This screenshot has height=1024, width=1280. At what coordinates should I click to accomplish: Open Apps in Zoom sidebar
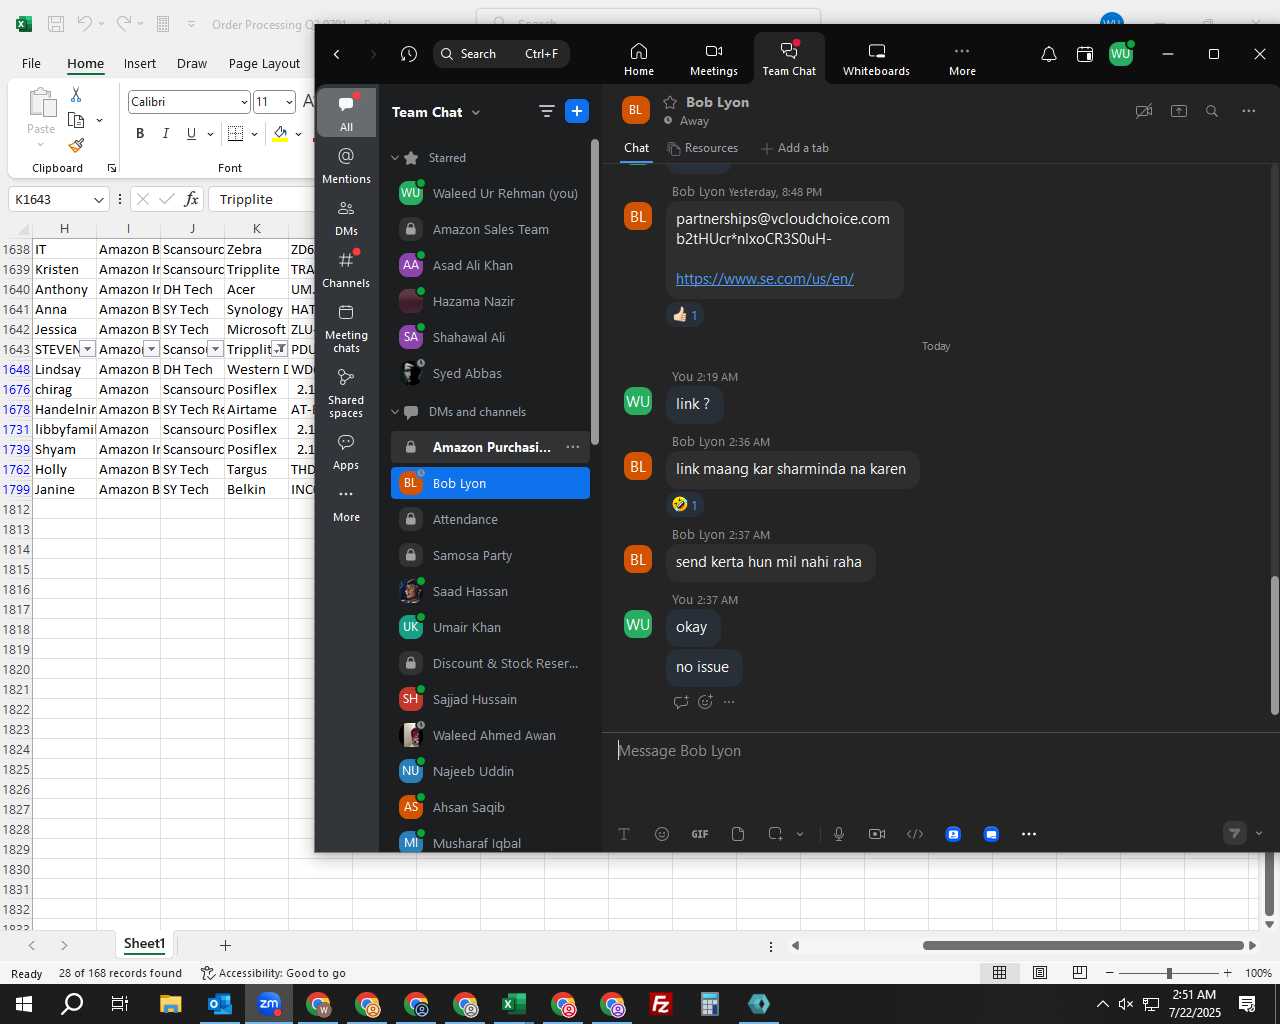tap(346, 452)
